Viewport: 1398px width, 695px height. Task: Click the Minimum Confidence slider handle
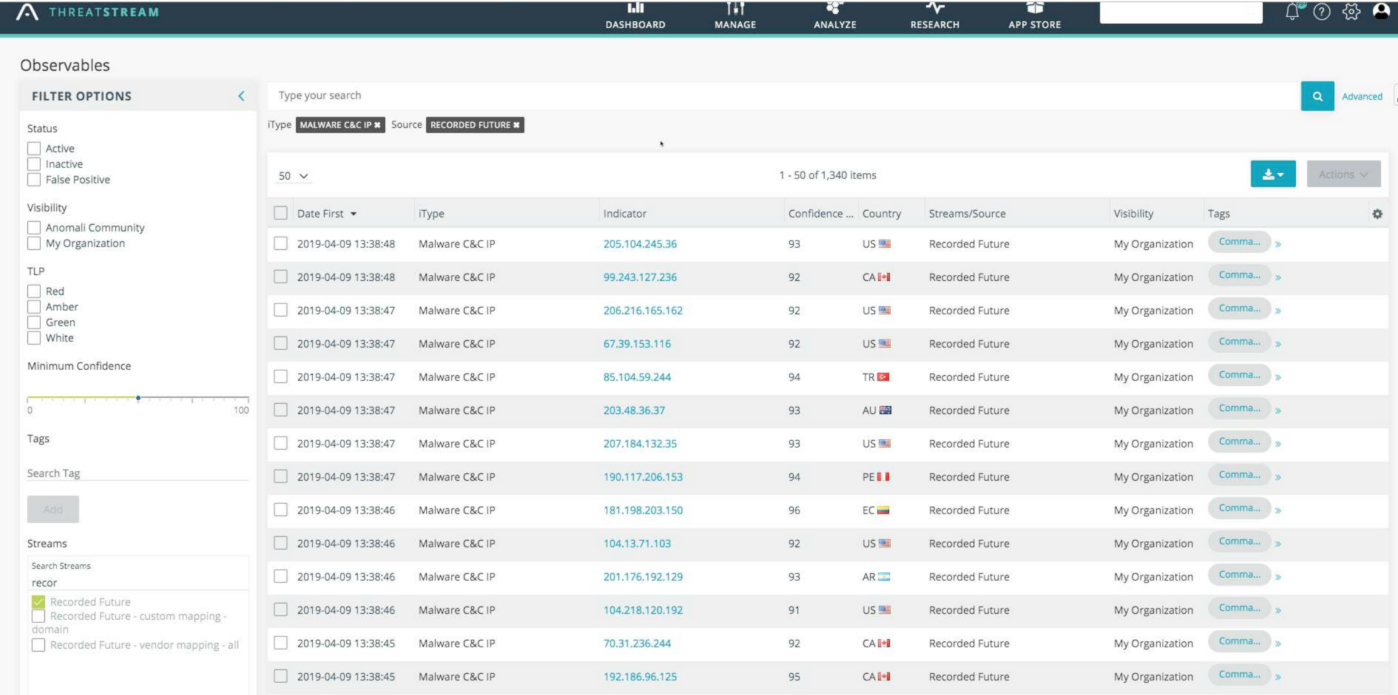pyautogui.click(x=138, y=398)
